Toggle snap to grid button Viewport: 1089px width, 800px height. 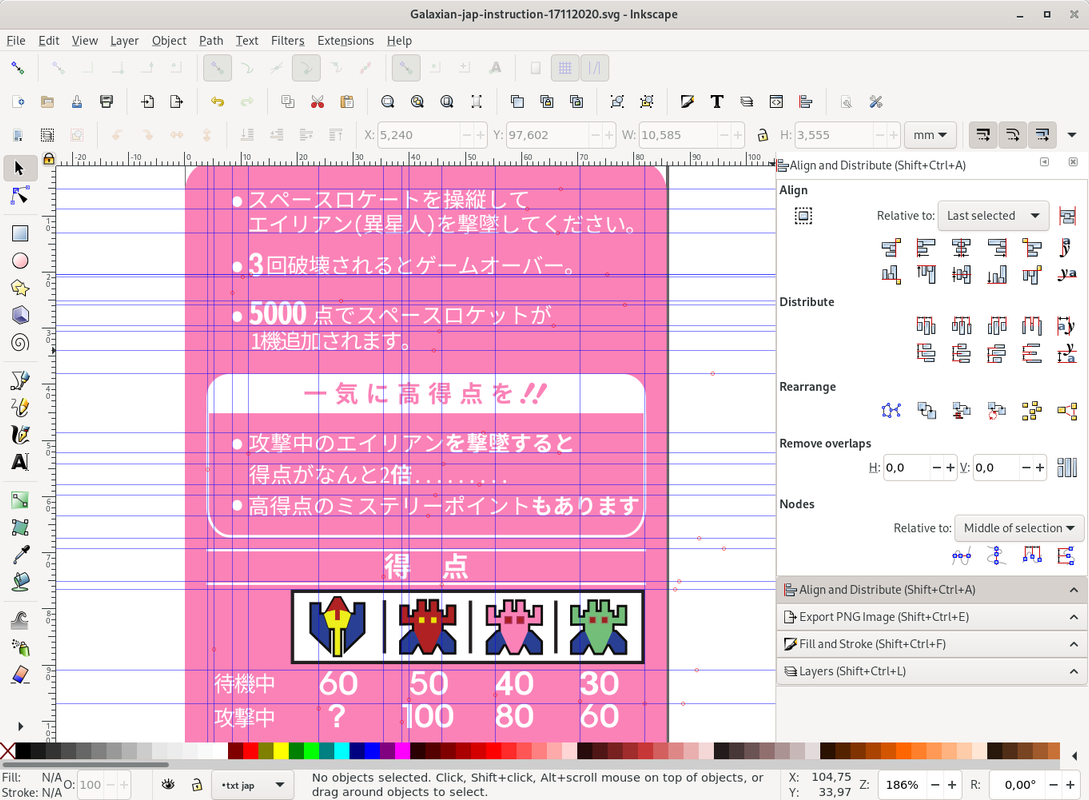coord(565,68)
